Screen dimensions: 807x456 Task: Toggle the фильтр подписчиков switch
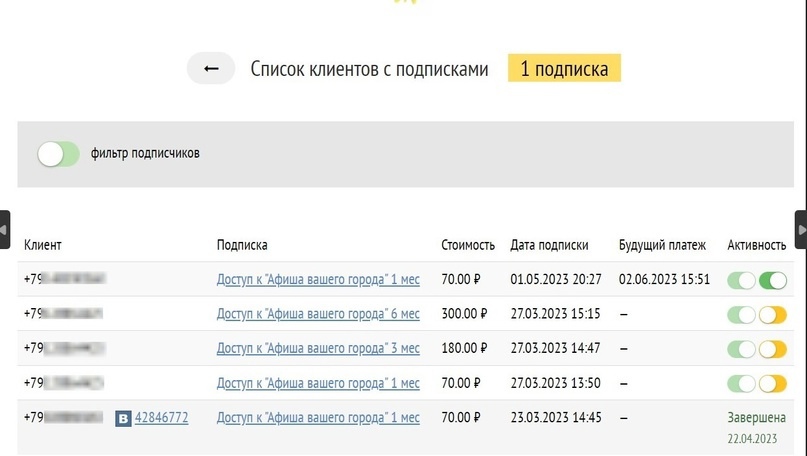click(58, 154)
